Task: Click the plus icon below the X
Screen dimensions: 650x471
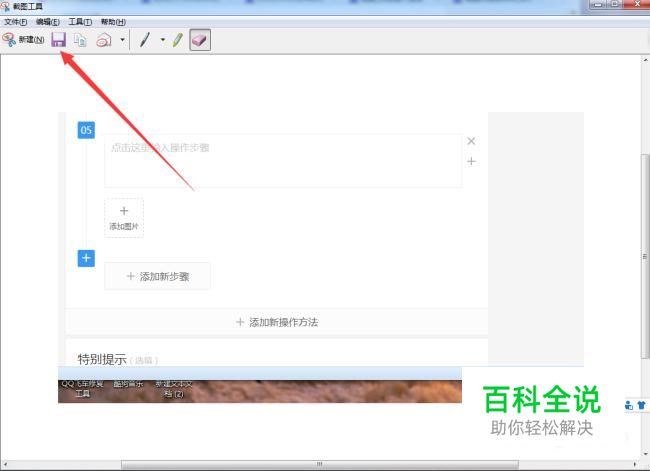Action: click(471, 161)
